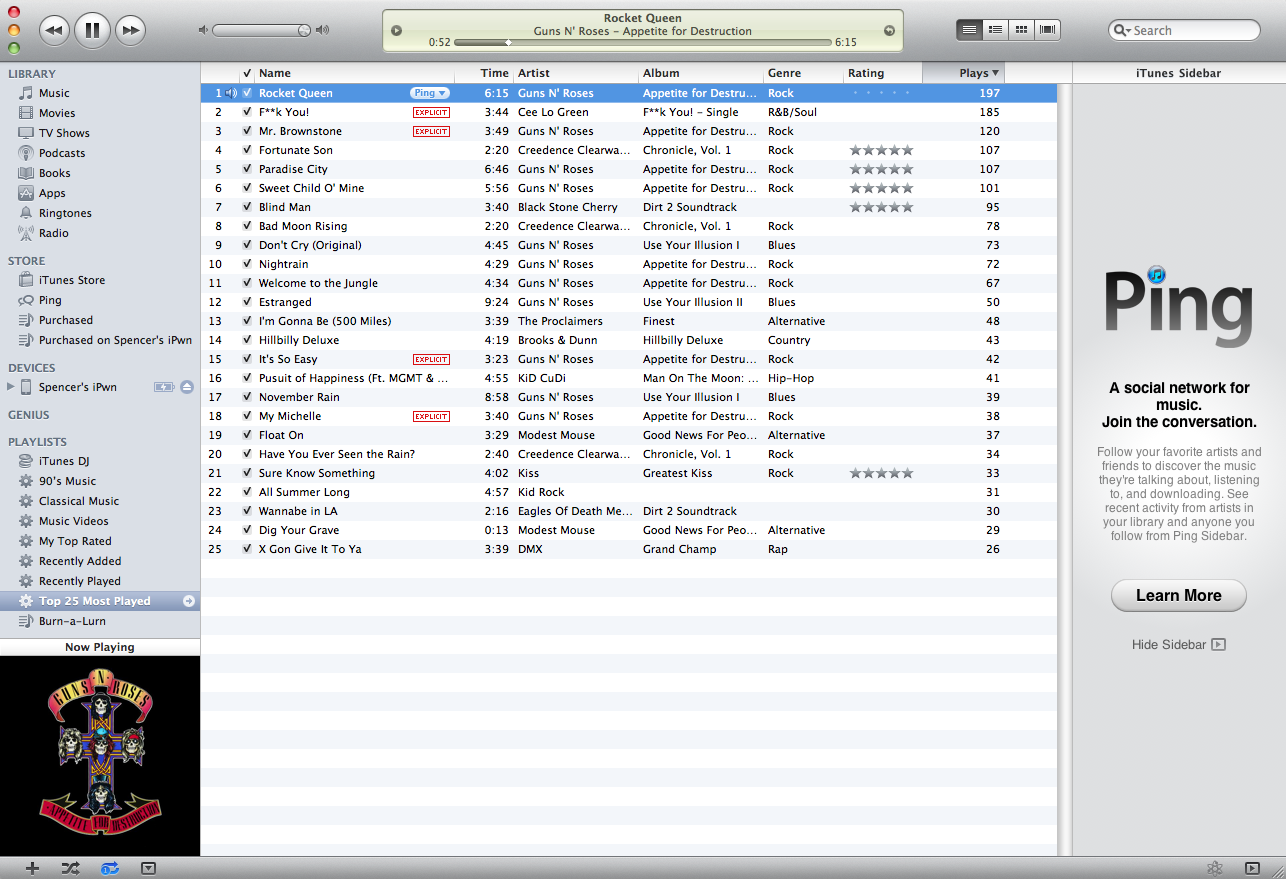This screenshot has height=879, width=1286.
Task: Eject Spencer's iPwn device
Action: (187, 387)
